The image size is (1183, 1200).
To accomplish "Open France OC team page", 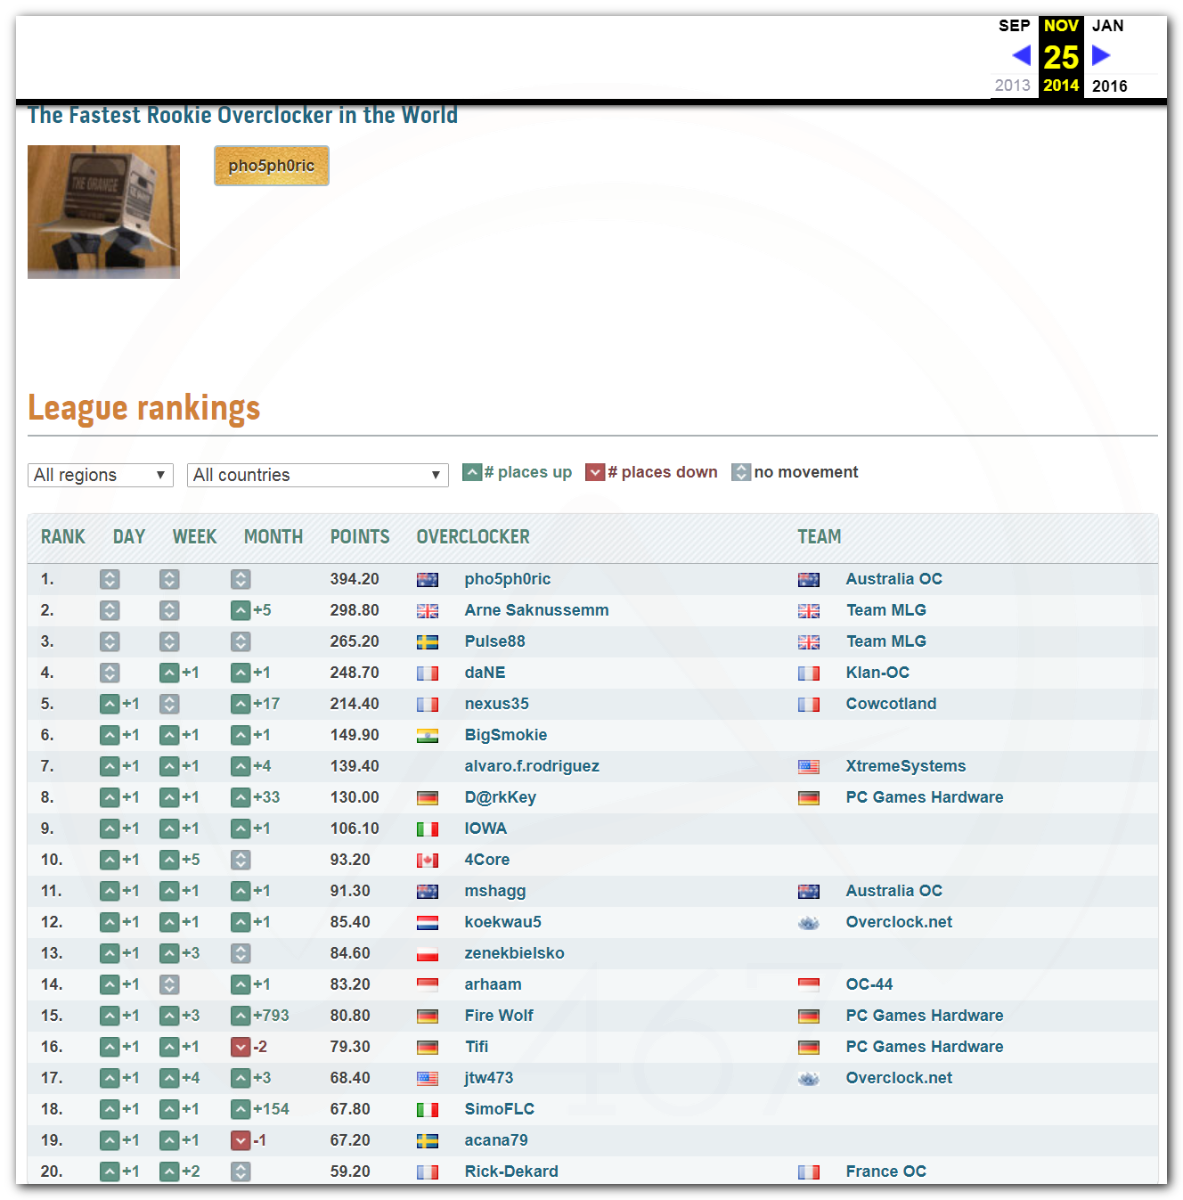I will 886,1171.
